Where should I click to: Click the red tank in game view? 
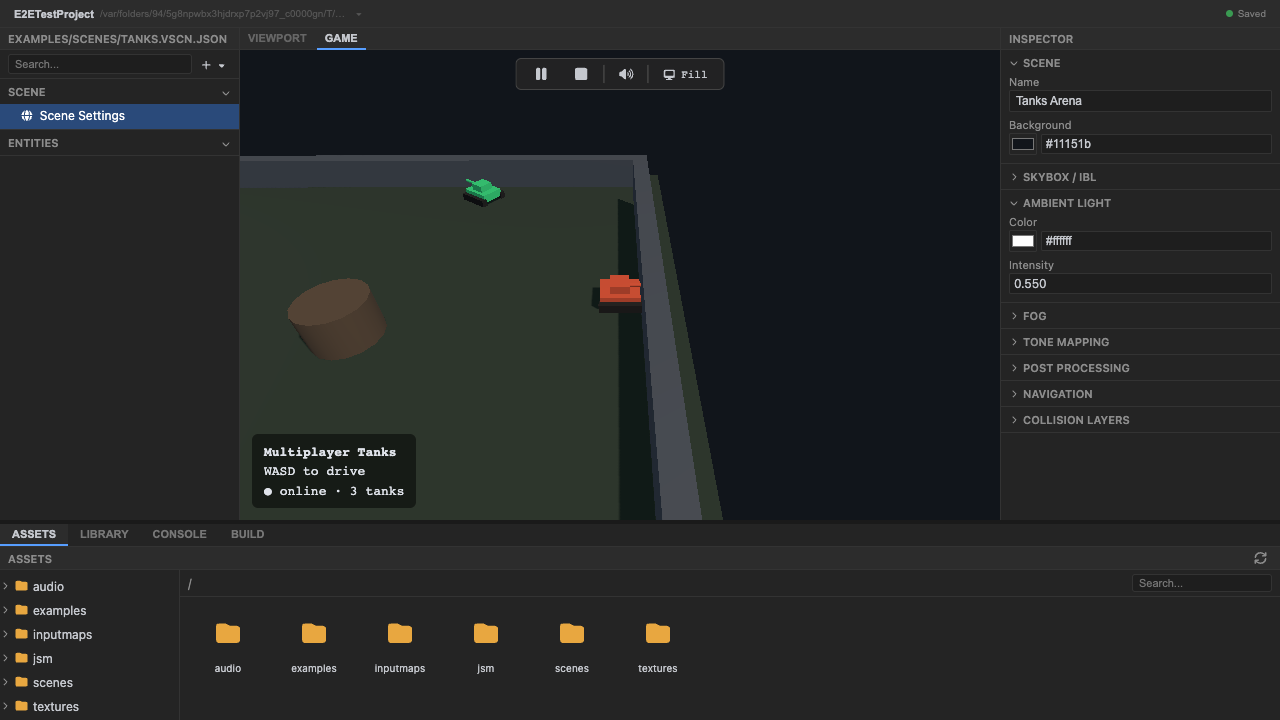[x=619, y=292]
